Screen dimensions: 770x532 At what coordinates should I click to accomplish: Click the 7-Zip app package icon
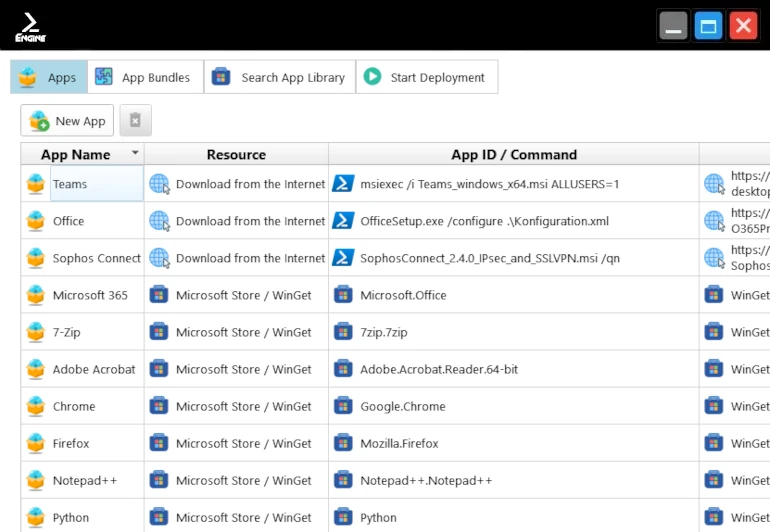click(x=36, y=332)
